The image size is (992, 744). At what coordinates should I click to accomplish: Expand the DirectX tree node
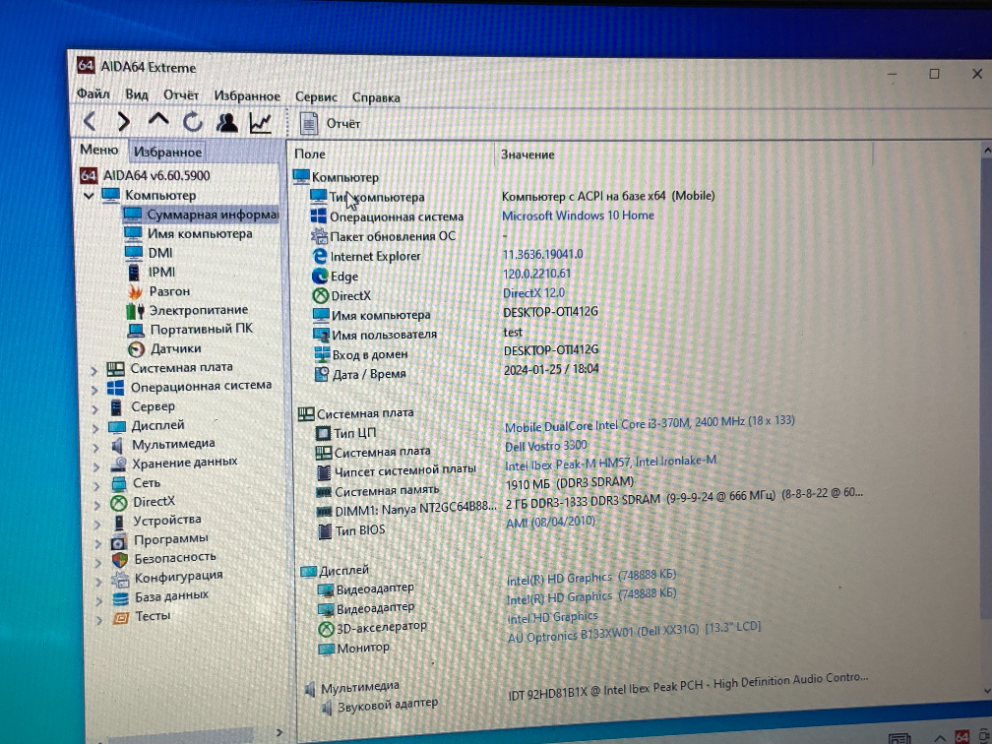point(97,505)
